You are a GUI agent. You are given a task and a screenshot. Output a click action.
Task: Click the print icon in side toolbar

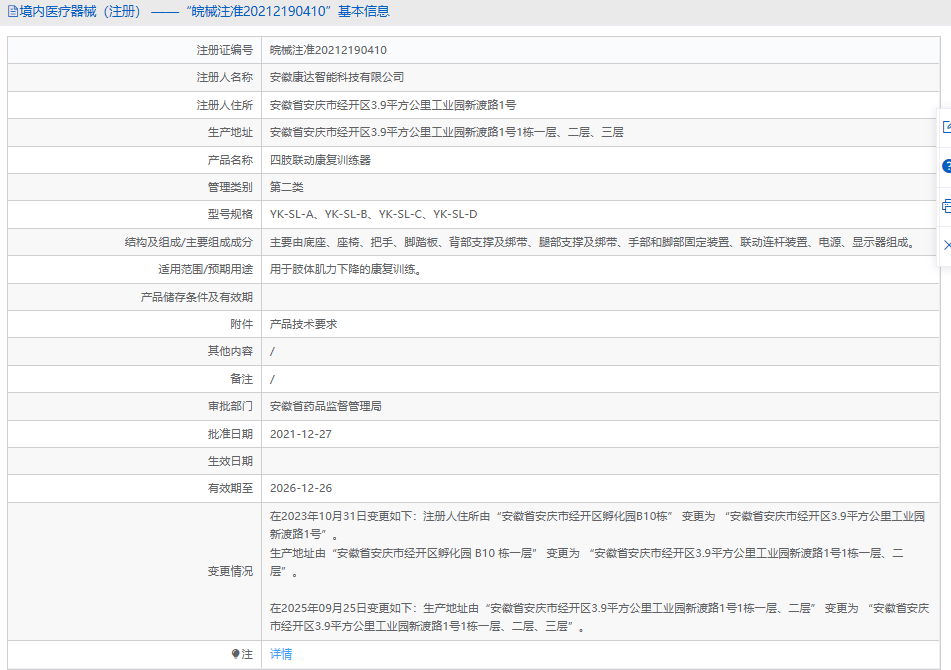(946, 206)
